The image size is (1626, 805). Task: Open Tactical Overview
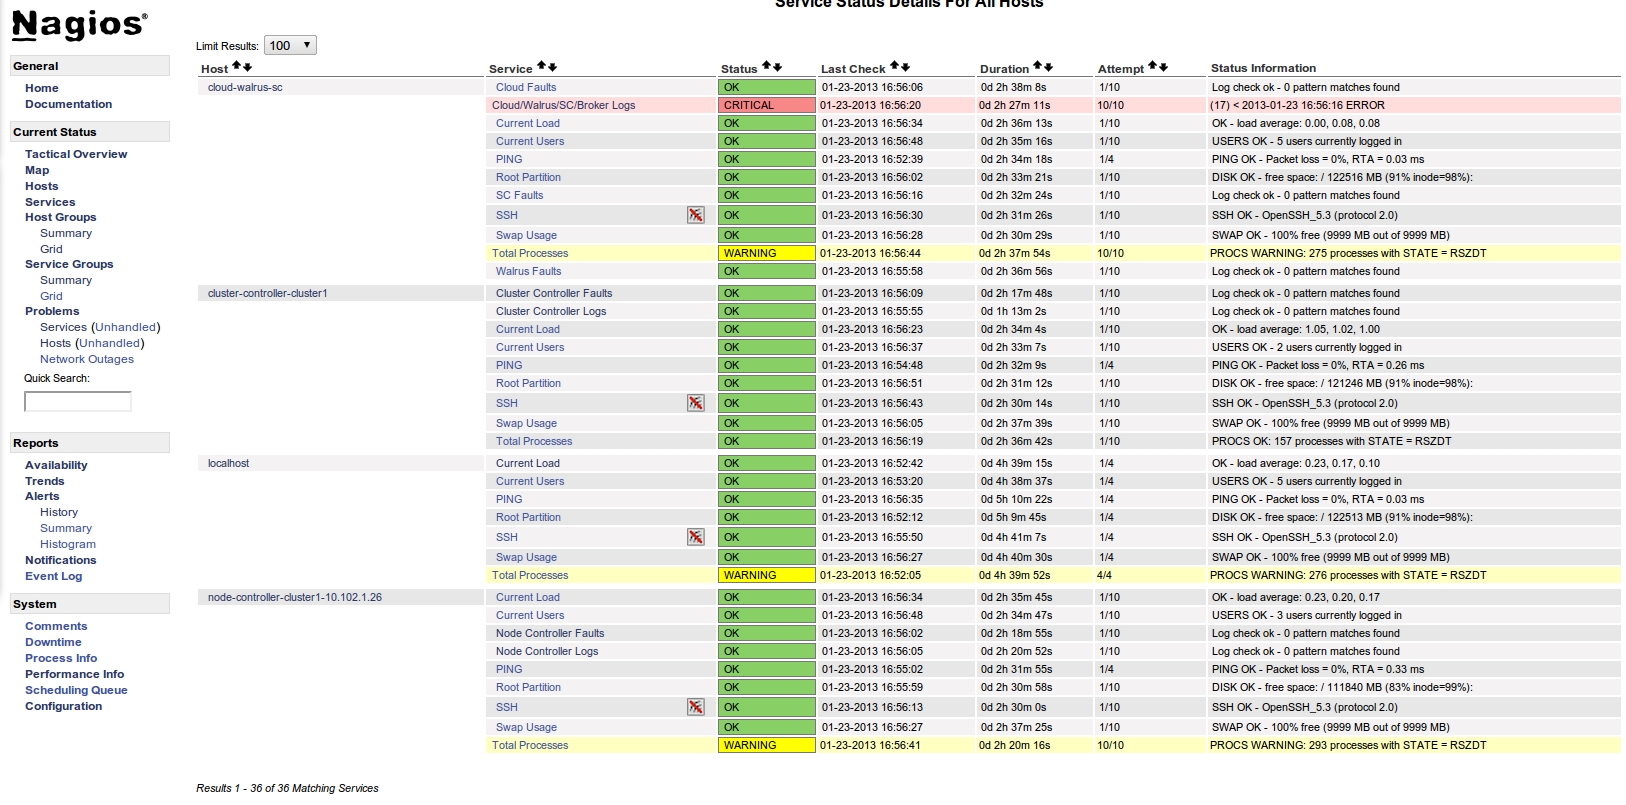tap(76, 154)
